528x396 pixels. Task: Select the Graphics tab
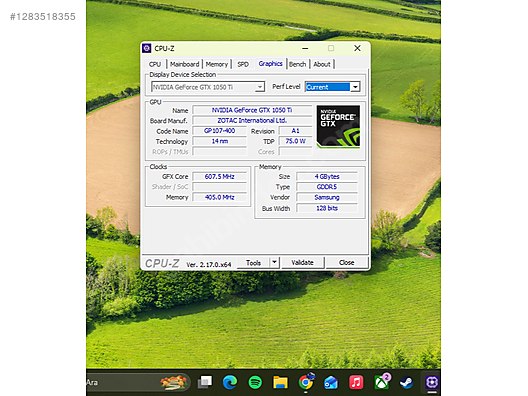tap(270, 64)
